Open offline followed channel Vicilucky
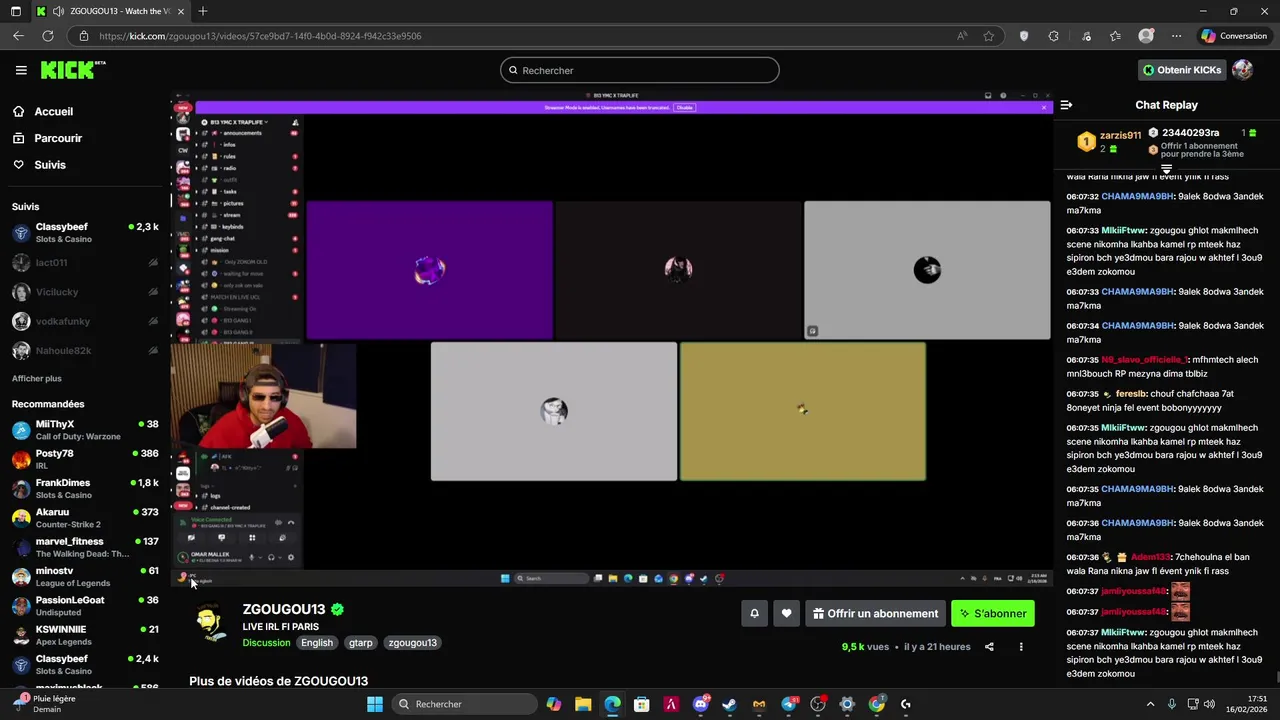Screen dimensions: 1280x720 (x=85, y=292)
